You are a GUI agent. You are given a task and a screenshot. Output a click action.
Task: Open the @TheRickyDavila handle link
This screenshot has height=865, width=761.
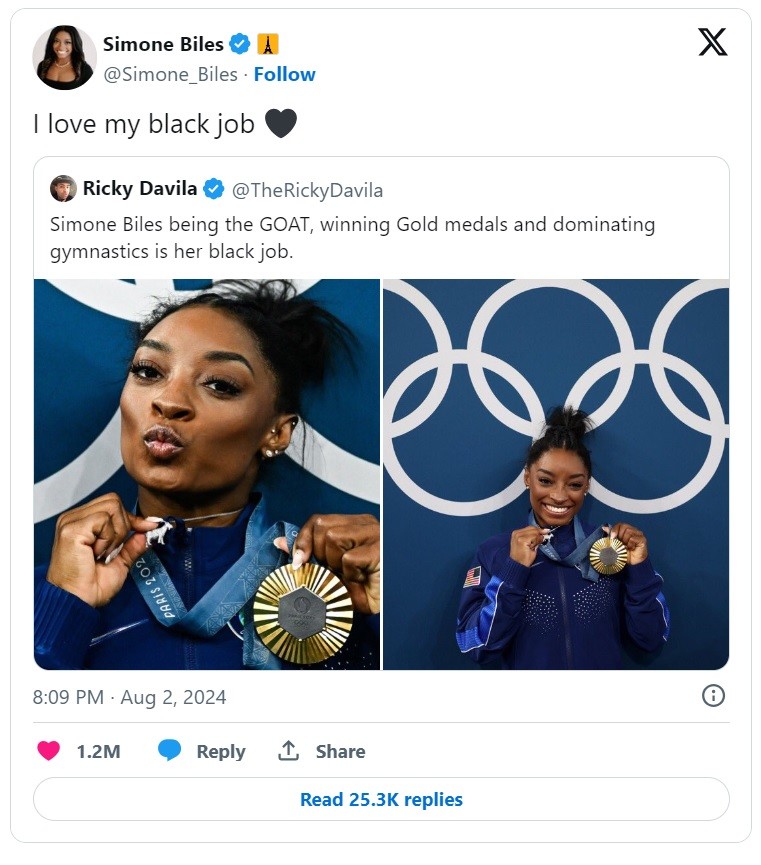(x=307, y=190)
